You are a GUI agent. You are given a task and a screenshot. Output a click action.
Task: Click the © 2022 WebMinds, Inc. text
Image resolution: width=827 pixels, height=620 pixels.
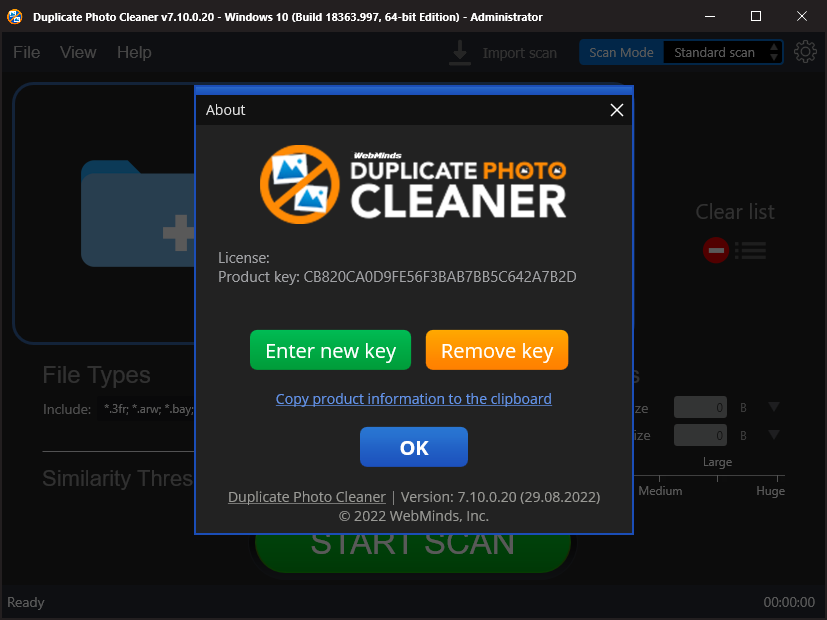[414, 516]
